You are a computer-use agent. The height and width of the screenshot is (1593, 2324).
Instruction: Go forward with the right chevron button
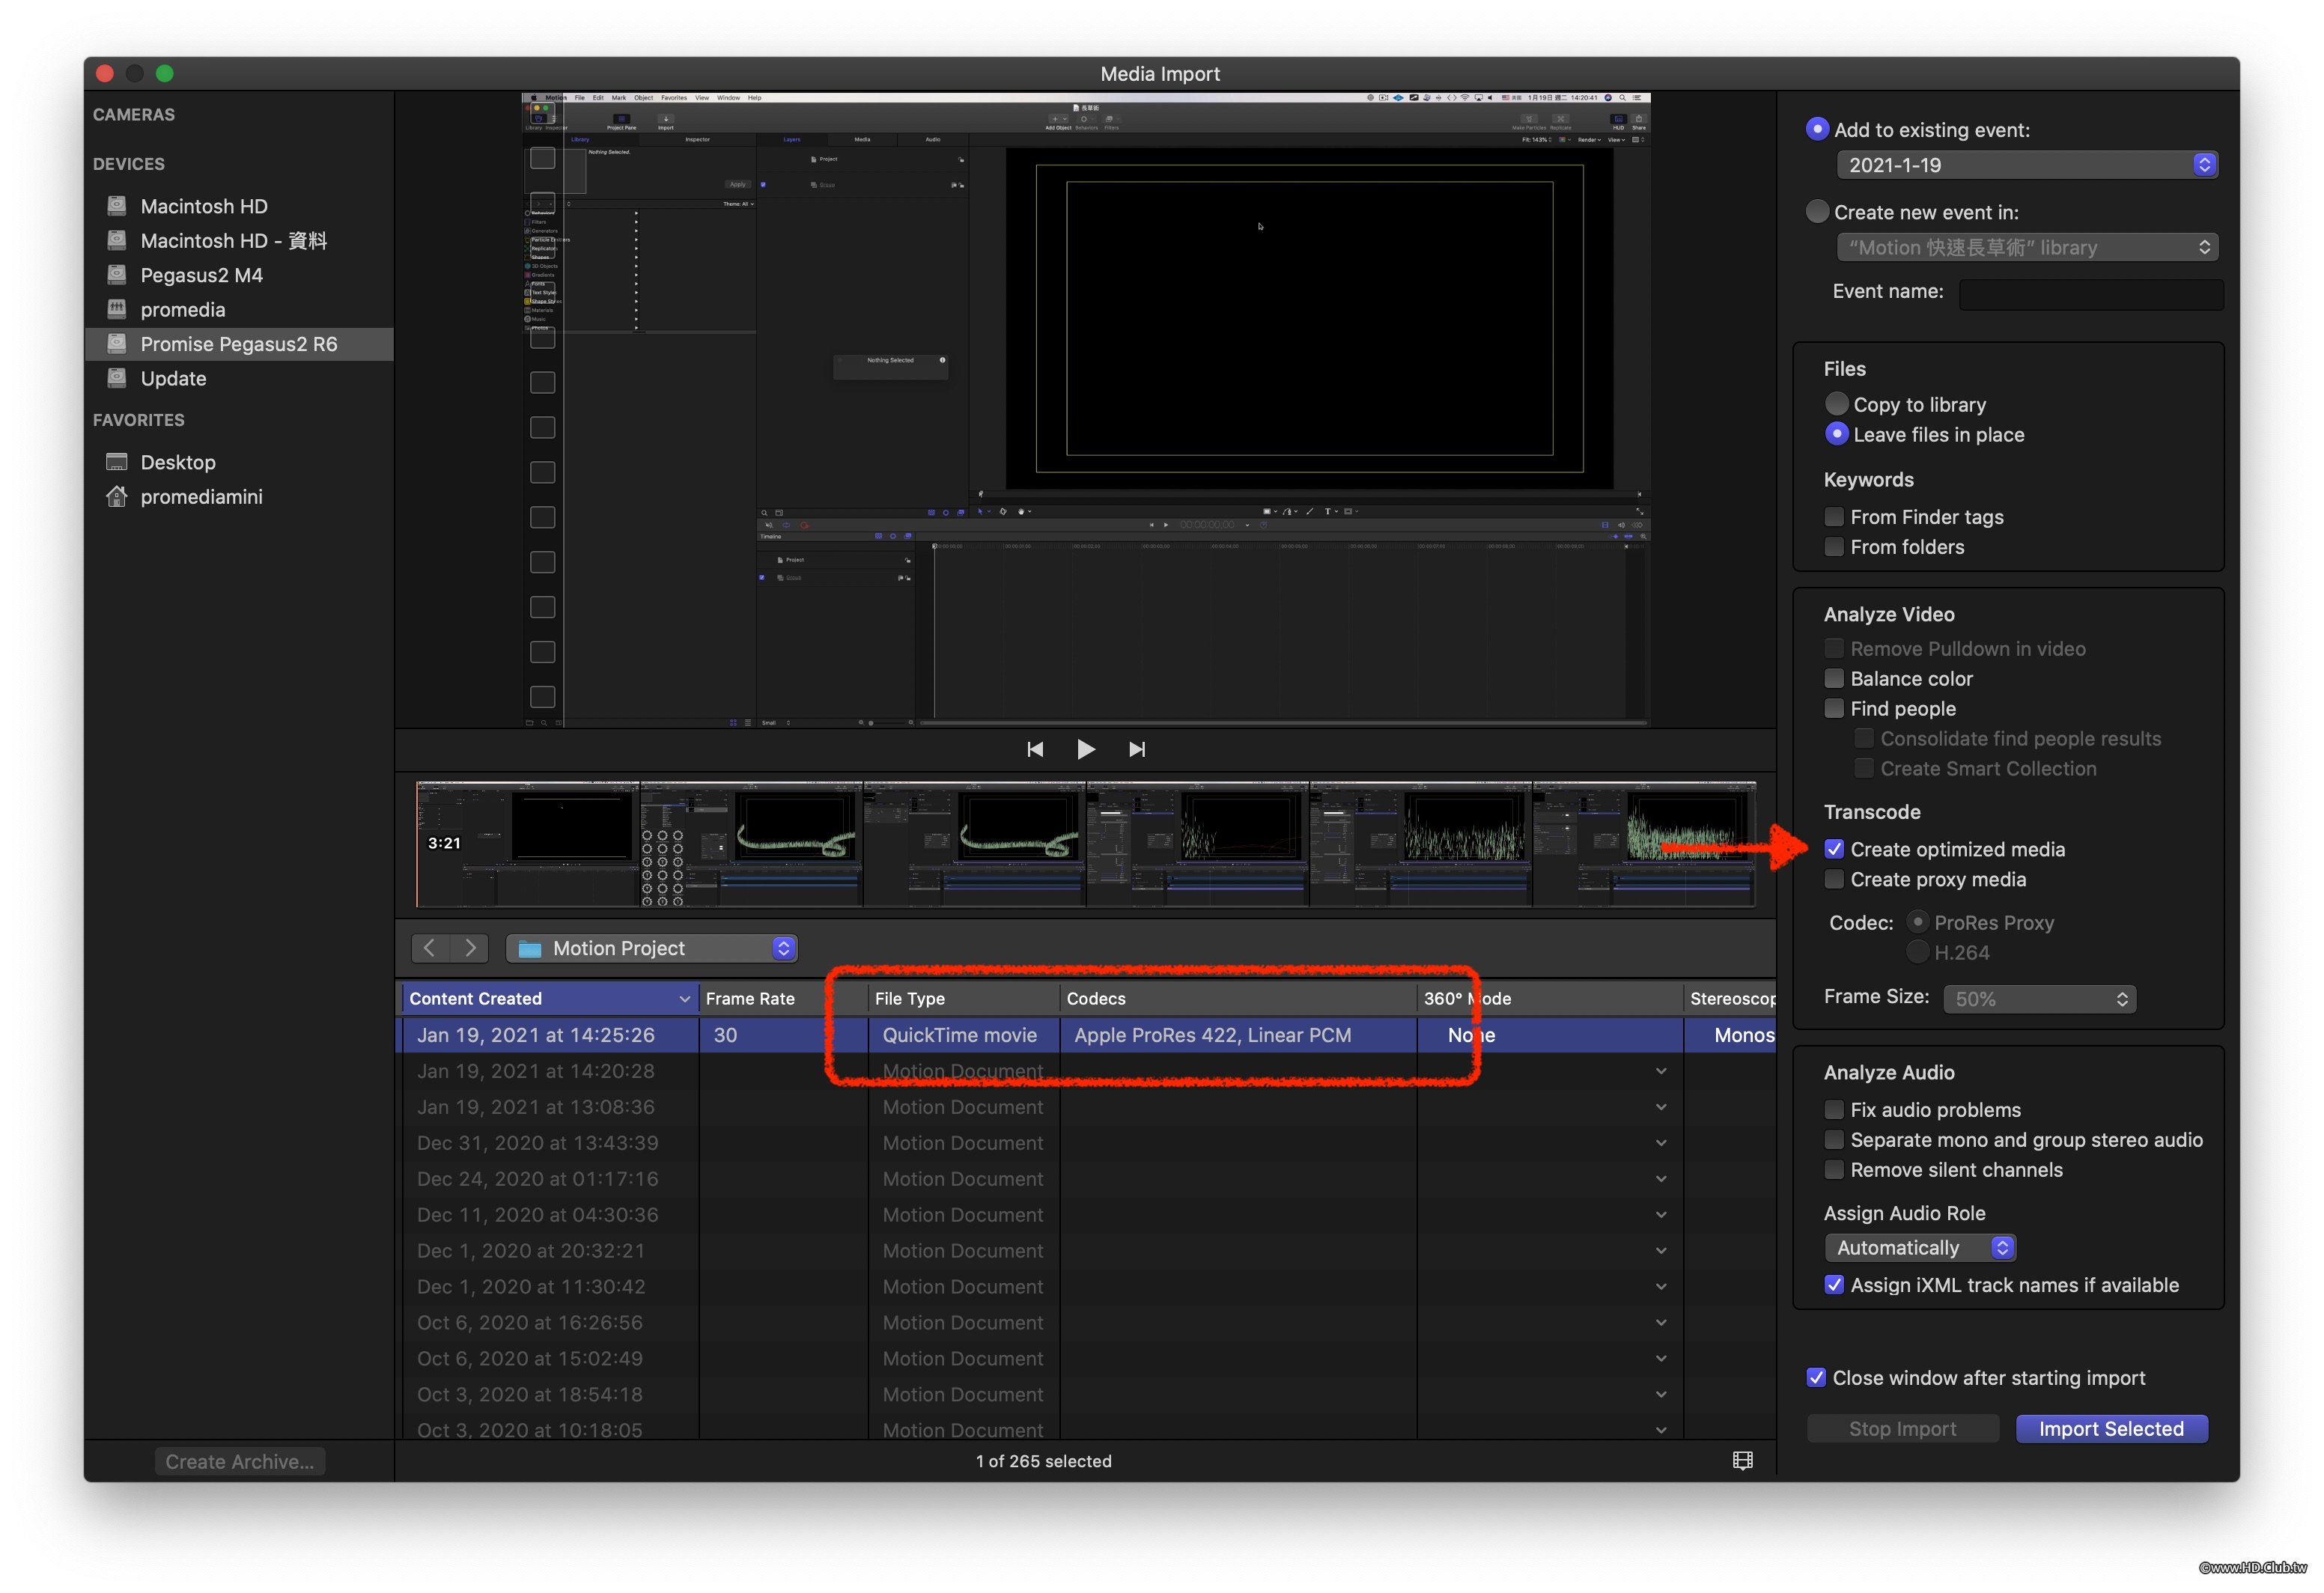coord(470,948)
